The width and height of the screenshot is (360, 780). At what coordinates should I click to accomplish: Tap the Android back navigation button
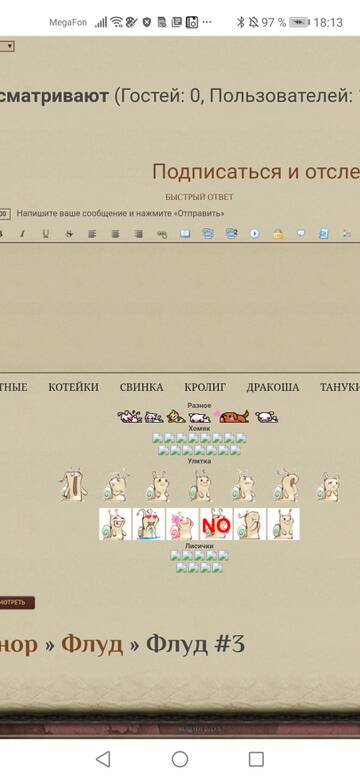103,759
